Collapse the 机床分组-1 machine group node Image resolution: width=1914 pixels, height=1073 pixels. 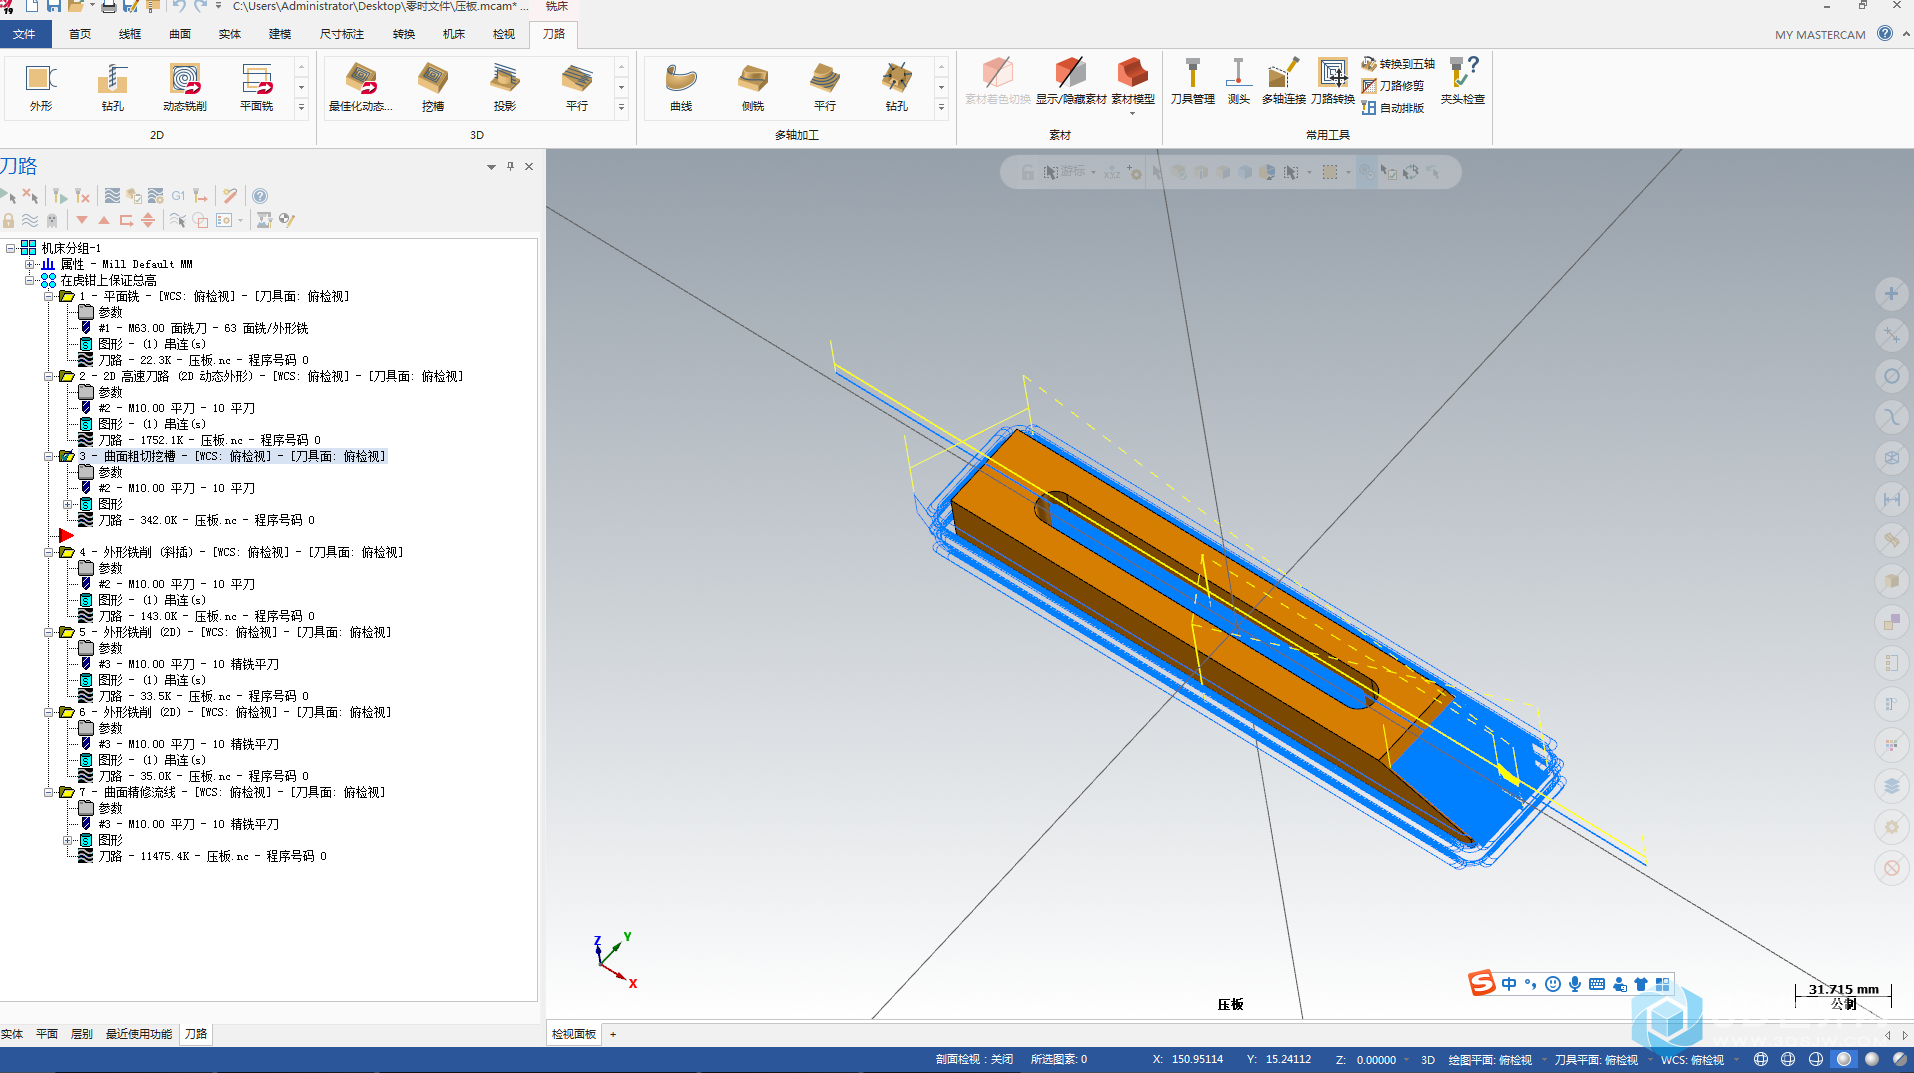point(11,248)
